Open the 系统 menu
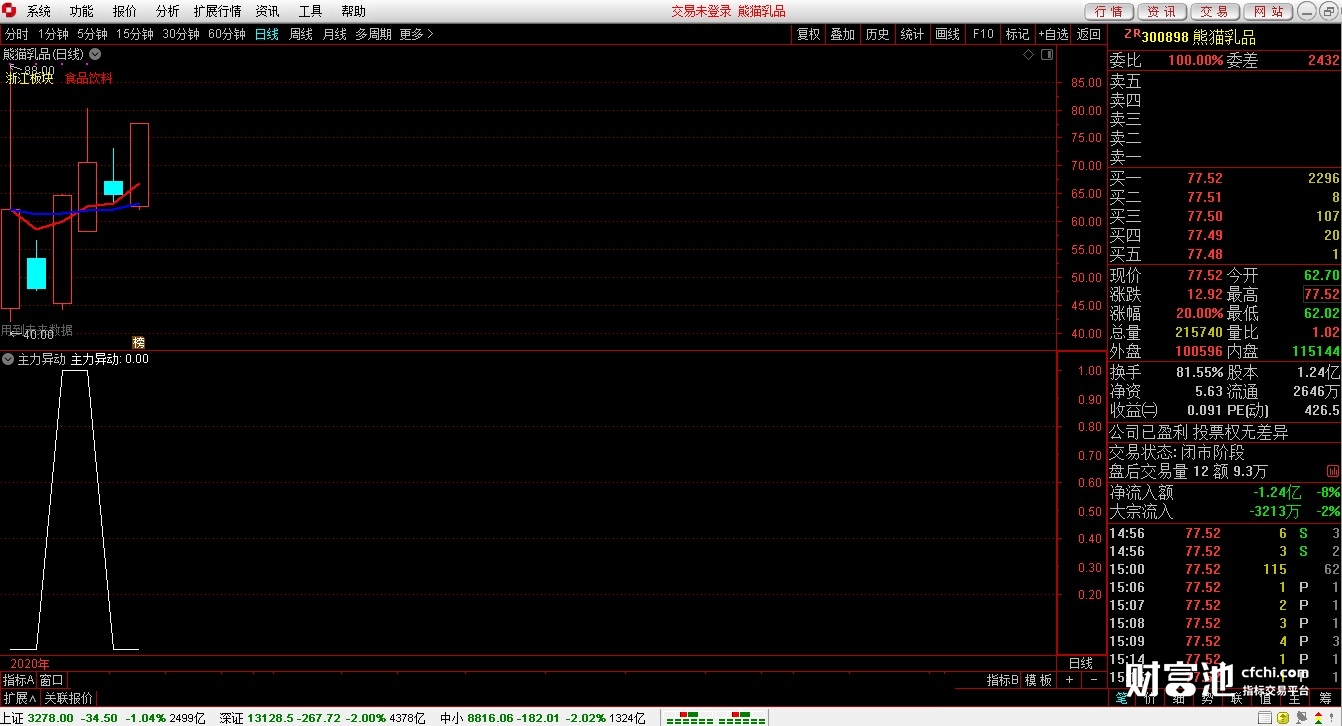1342x726 pixels. point(39,11)
